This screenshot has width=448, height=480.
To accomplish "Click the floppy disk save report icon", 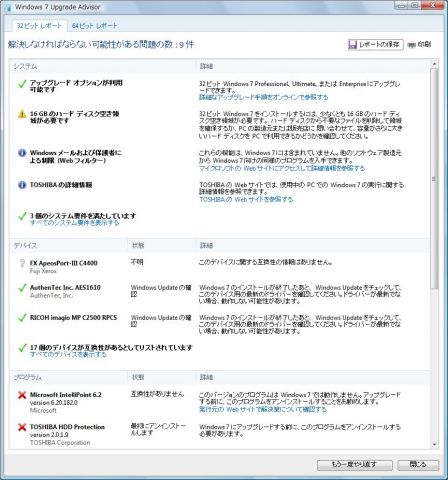I will pyautogui.click(x=353, y=44).
